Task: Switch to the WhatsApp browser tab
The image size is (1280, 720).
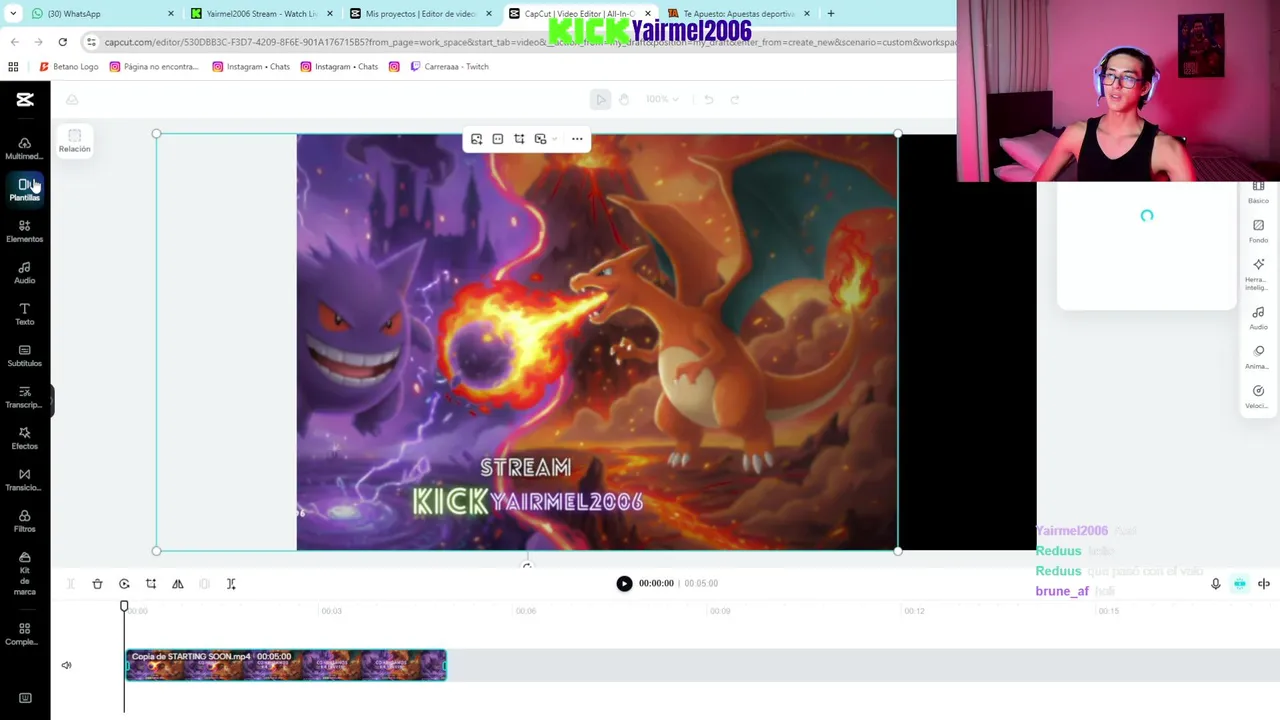Action: click(x=100, y=14)
